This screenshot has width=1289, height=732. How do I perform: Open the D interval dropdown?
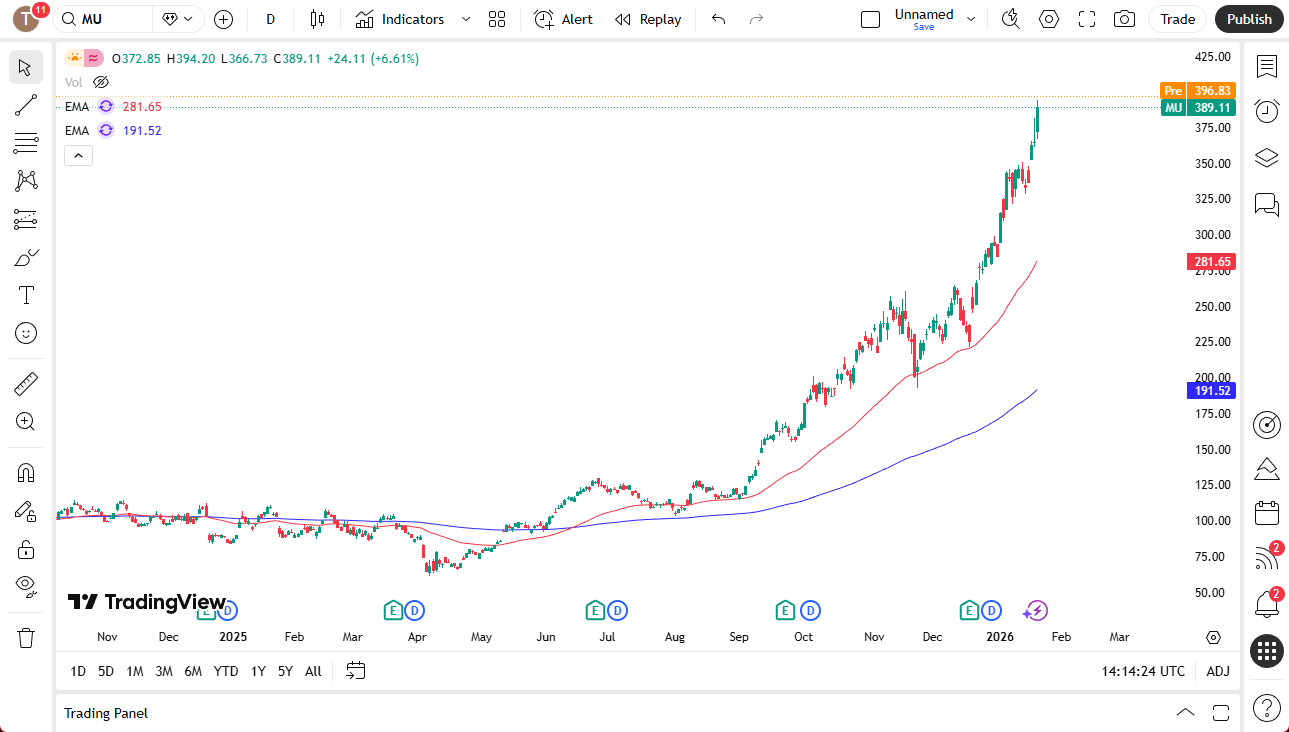(270, 19)
